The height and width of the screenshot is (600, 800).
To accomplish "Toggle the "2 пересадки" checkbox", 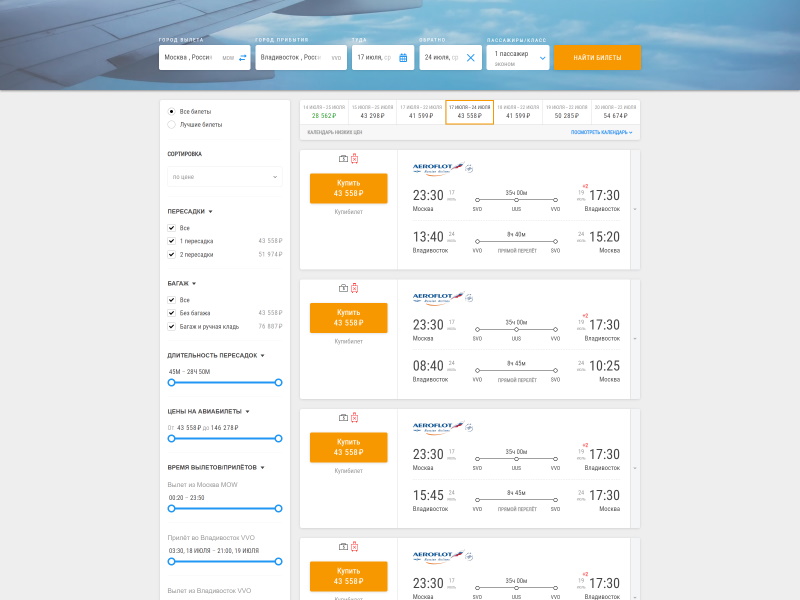I will click(x=171, y=254).
